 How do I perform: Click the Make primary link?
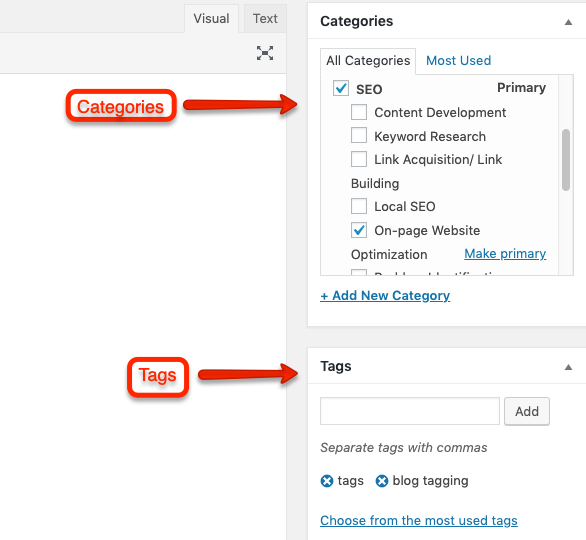pos(505,254)
